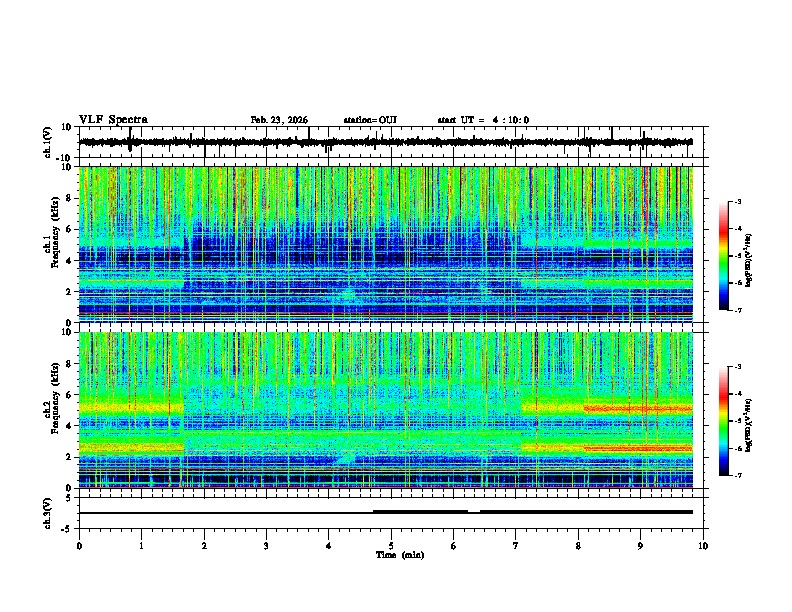Click the "ch.1(V)" waveform axis label
This screenshot has width=792, height=612.
48,142
